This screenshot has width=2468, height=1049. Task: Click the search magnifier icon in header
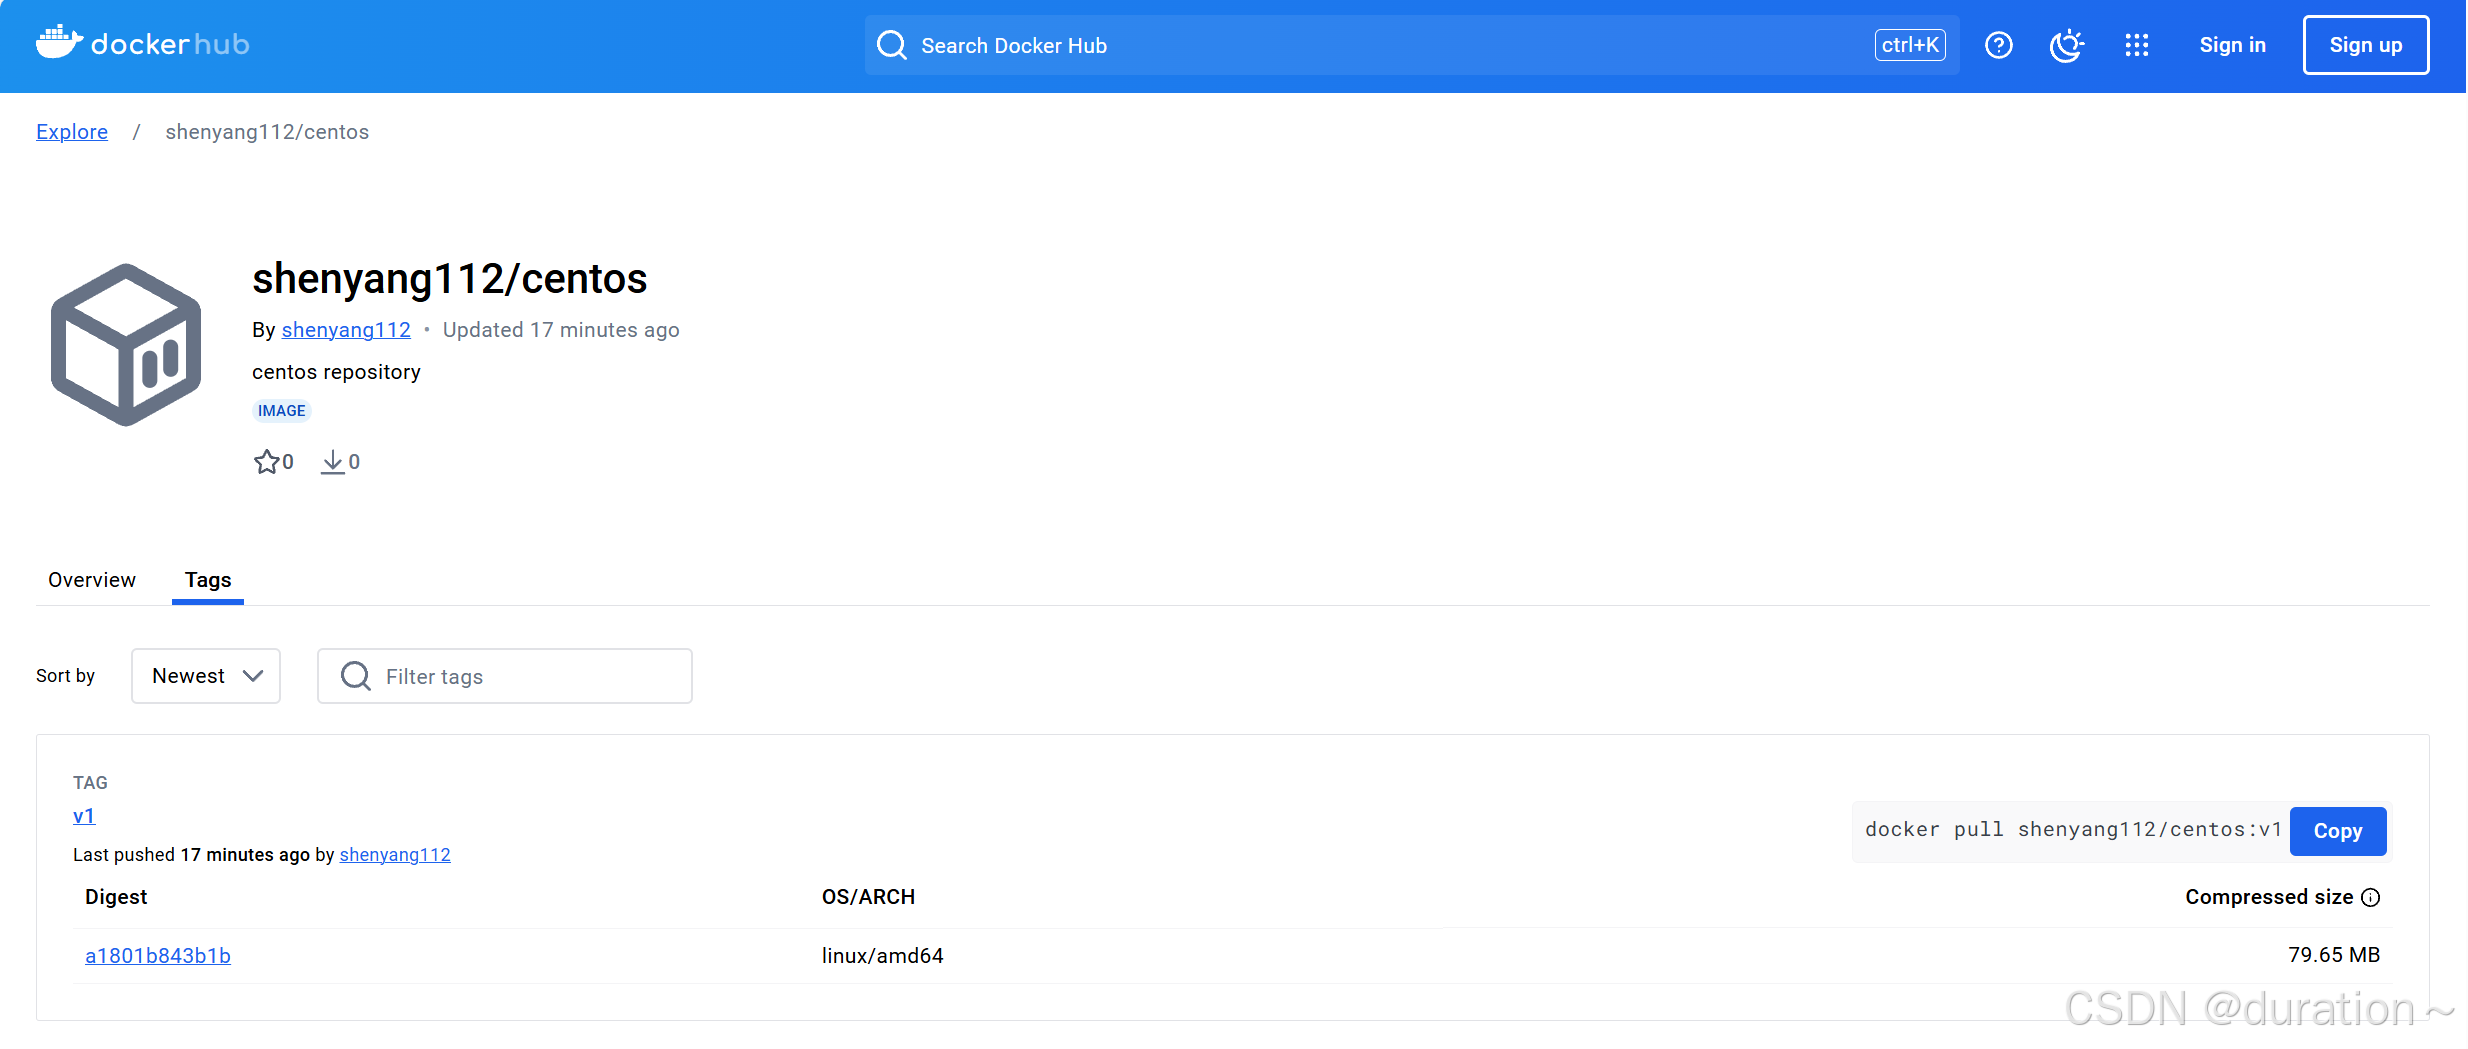click(891, 45)
